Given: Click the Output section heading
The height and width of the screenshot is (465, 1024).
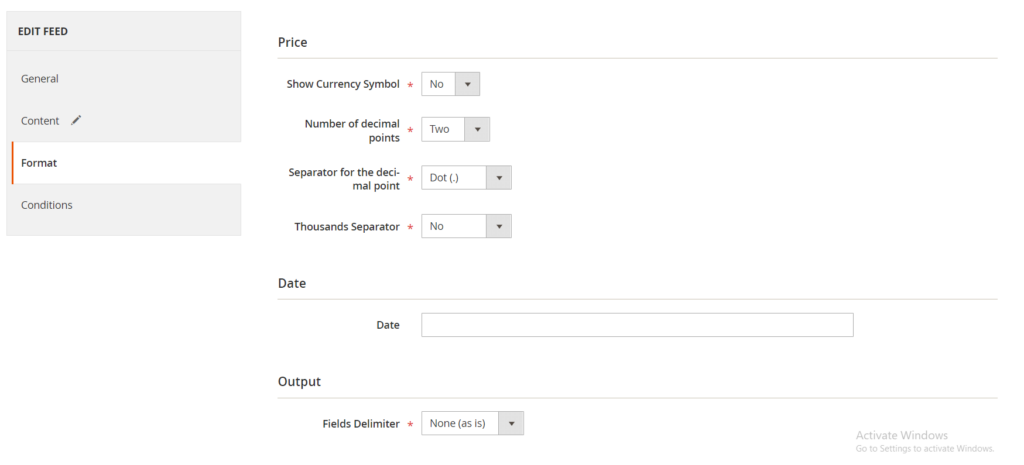Looking at the screenshot, I should [299, 382].
